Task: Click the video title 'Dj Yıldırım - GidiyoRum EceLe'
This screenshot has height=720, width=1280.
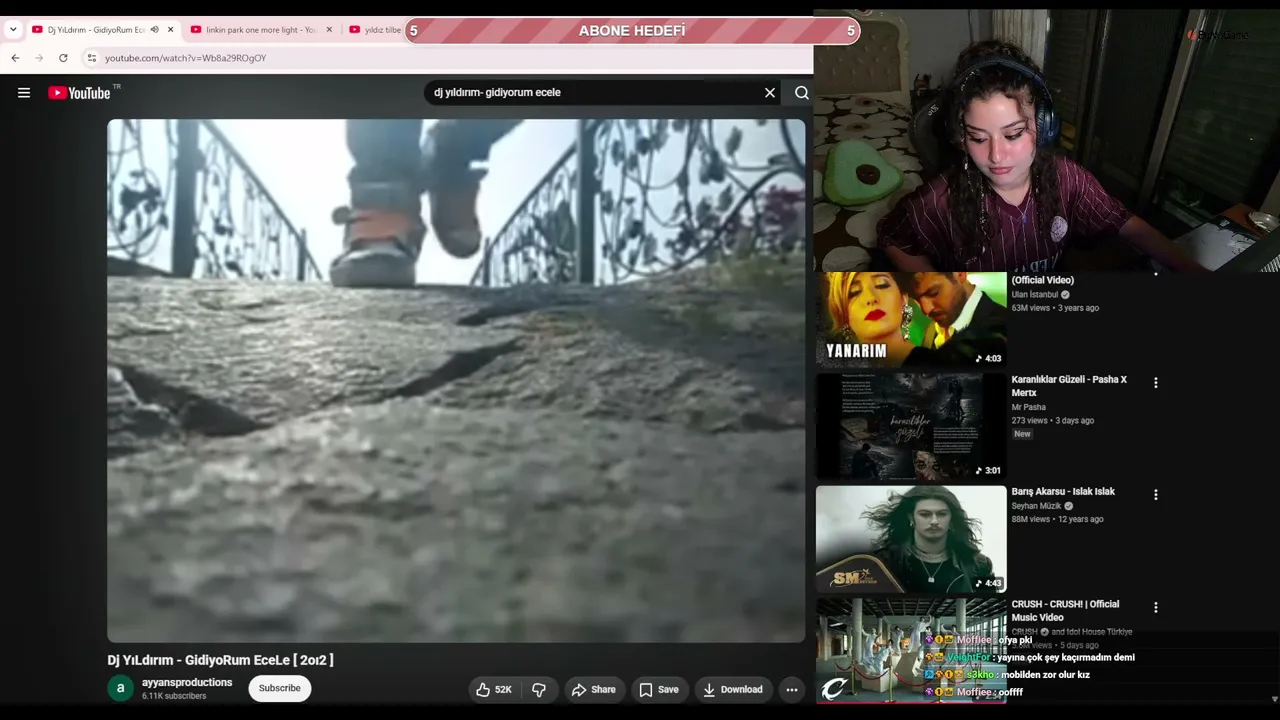Action: [x=221, y=660]
